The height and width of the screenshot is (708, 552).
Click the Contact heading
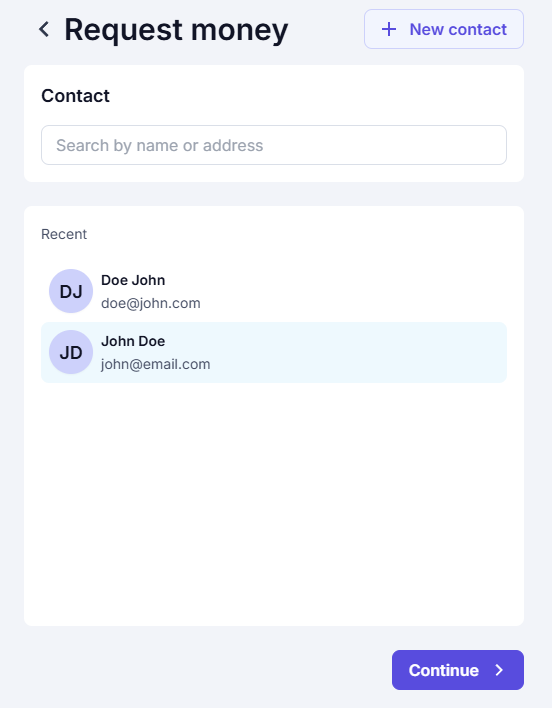click(x=75, y=96)
